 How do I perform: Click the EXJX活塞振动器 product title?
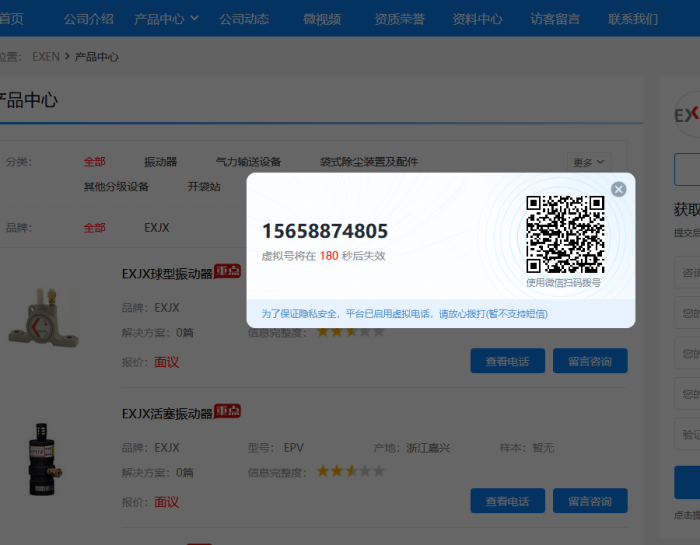point(167,413)
